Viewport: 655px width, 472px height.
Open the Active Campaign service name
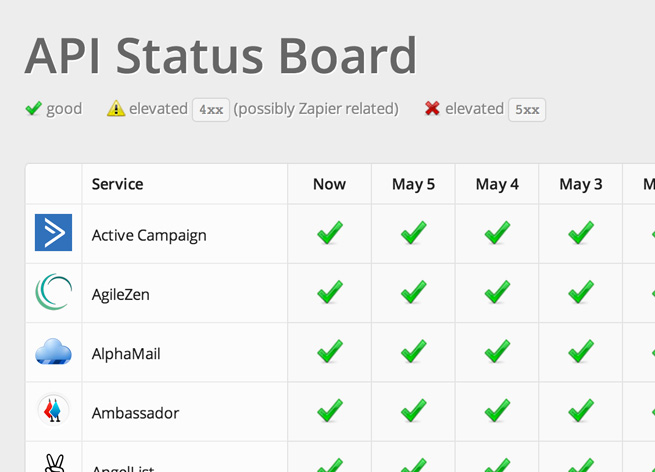click(149, 236)
